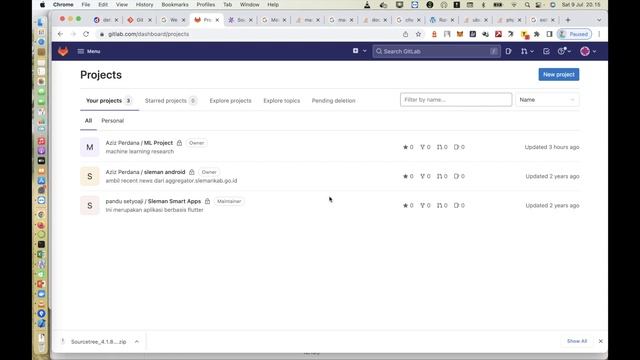Click the Filter by name field
This screenshot has width=640, height=360.
(x=456, y=100)
